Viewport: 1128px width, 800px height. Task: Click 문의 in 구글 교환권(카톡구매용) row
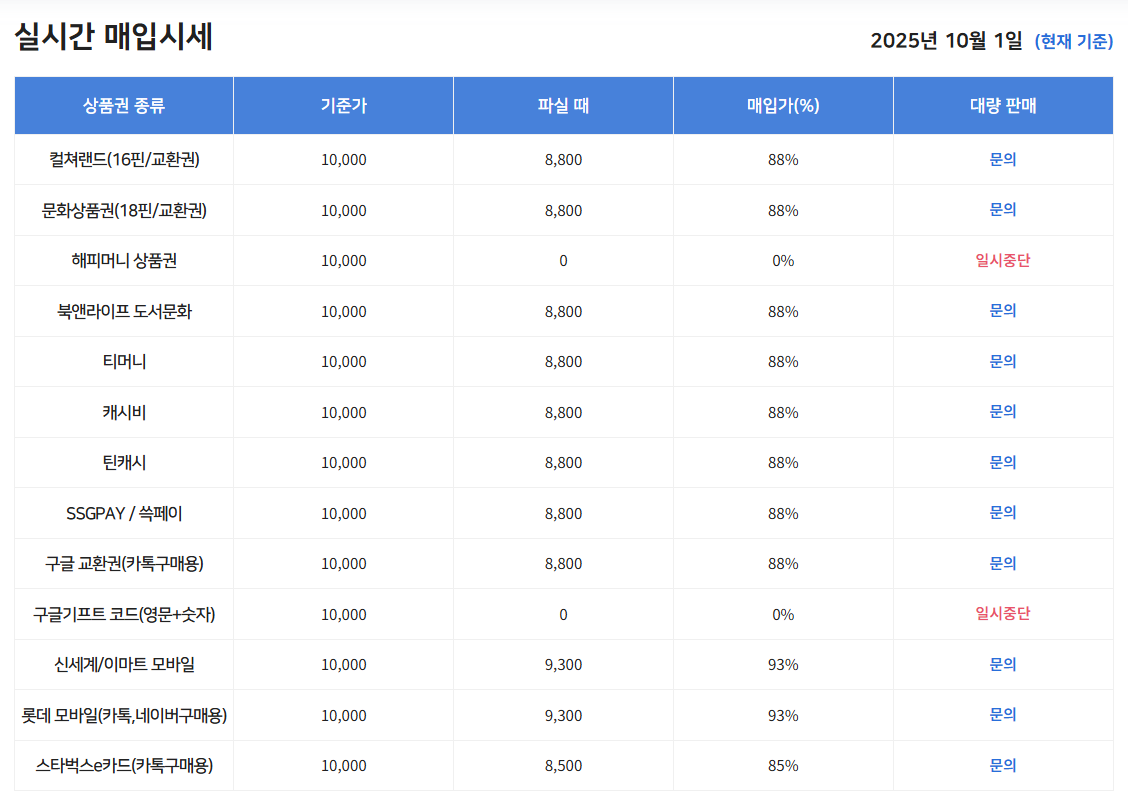point(1003,563)
